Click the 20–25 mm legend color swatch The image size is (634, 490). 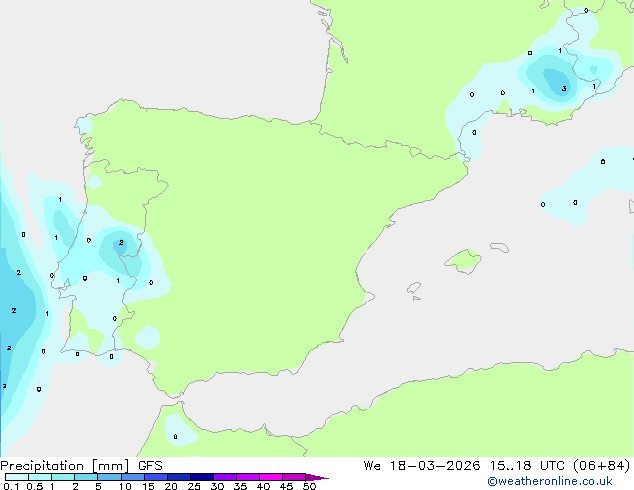pyautogui.click(x=179, y=477)
